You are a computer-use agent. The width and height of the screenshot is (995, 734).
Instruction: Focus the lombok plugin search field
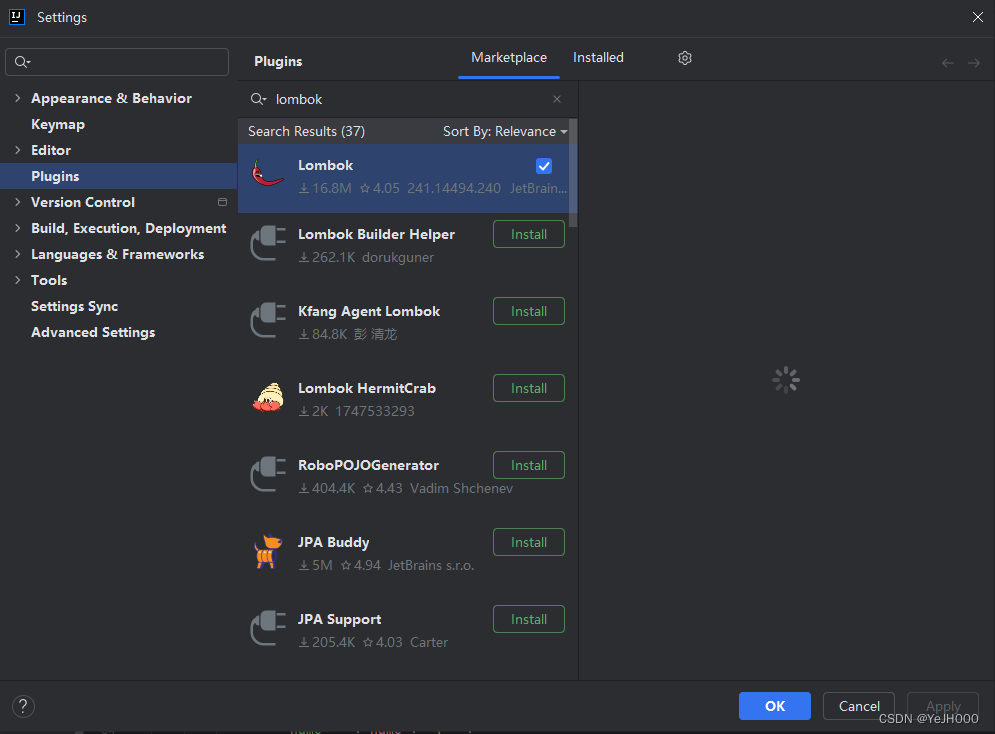(x=406, y=99)
